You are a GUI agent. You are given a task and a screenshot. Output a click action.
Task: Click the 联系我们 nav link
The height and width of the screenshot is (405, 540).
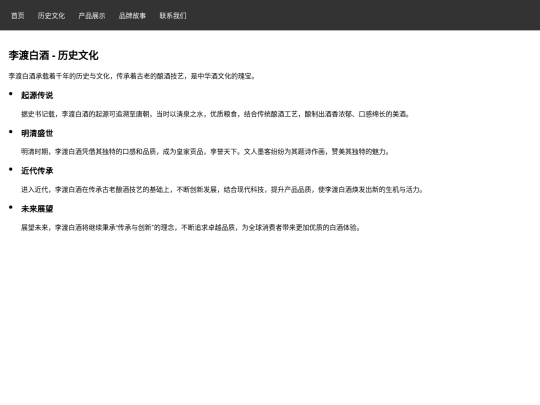(x=173, y=15)
